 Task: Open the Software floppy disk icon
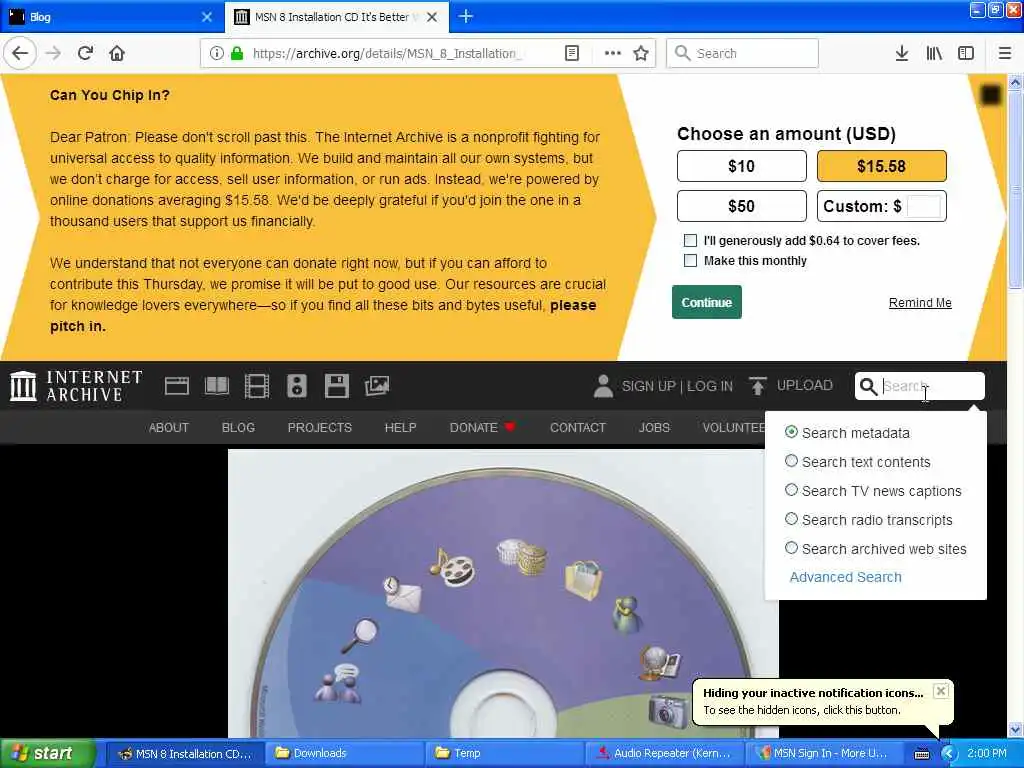coord(336,386)
